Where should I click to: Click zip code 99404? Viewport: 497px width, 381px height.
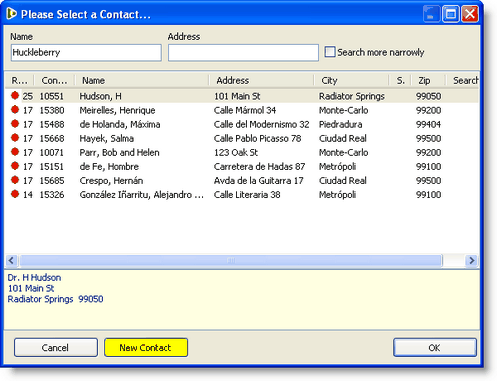(428, 124)
